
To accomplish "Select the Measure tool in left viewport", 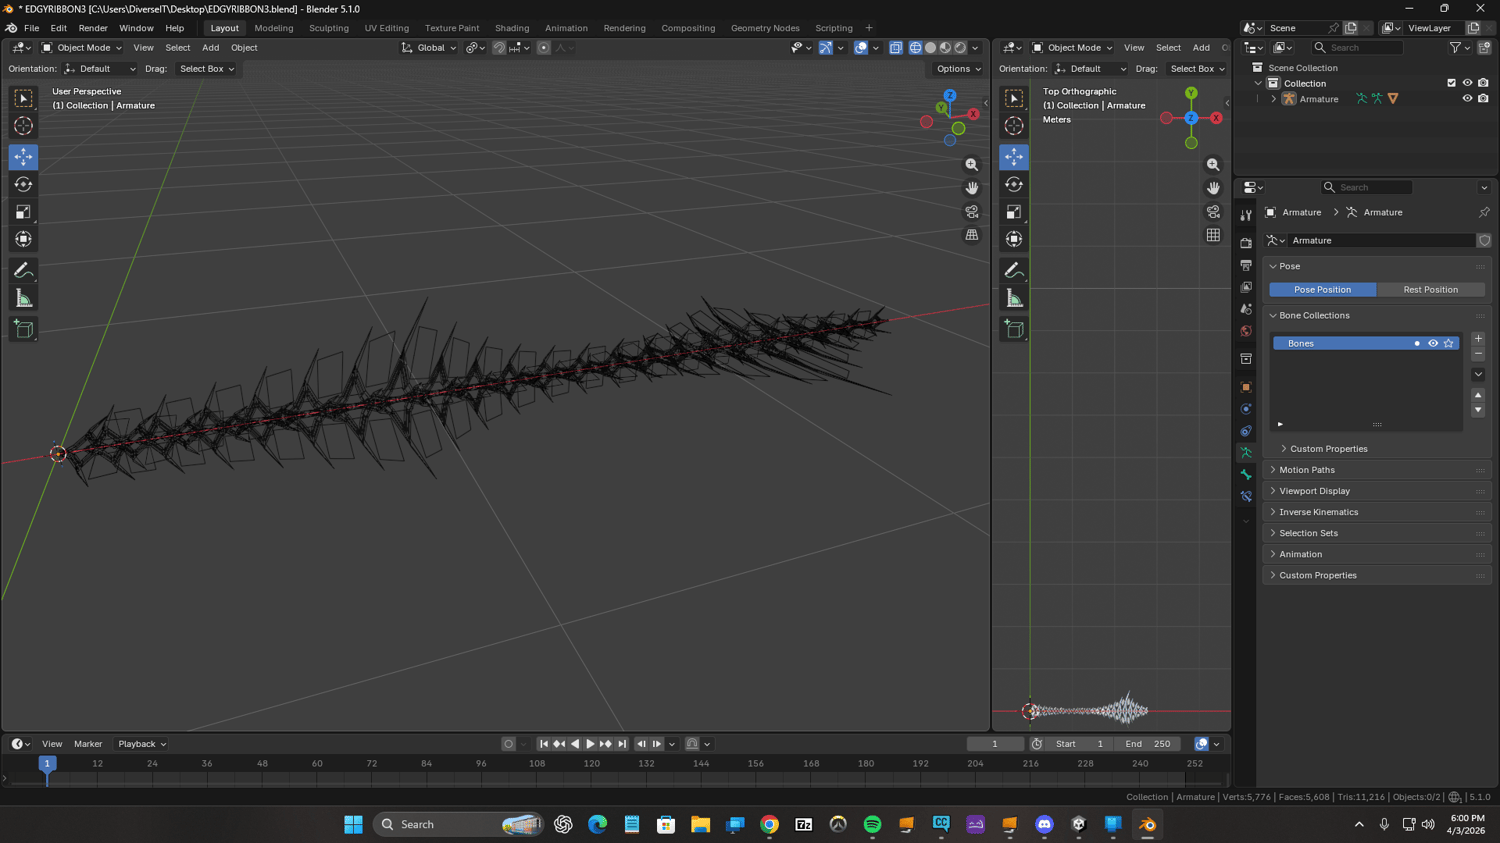I will (23, 299).
